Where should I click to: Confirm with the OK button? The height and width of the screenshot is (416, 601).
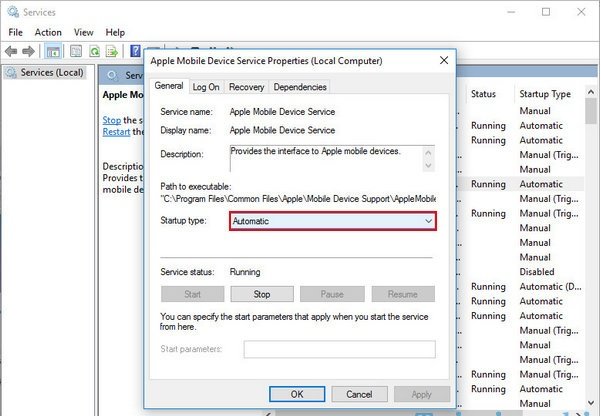pyautogui.click(x=297, y=394)
